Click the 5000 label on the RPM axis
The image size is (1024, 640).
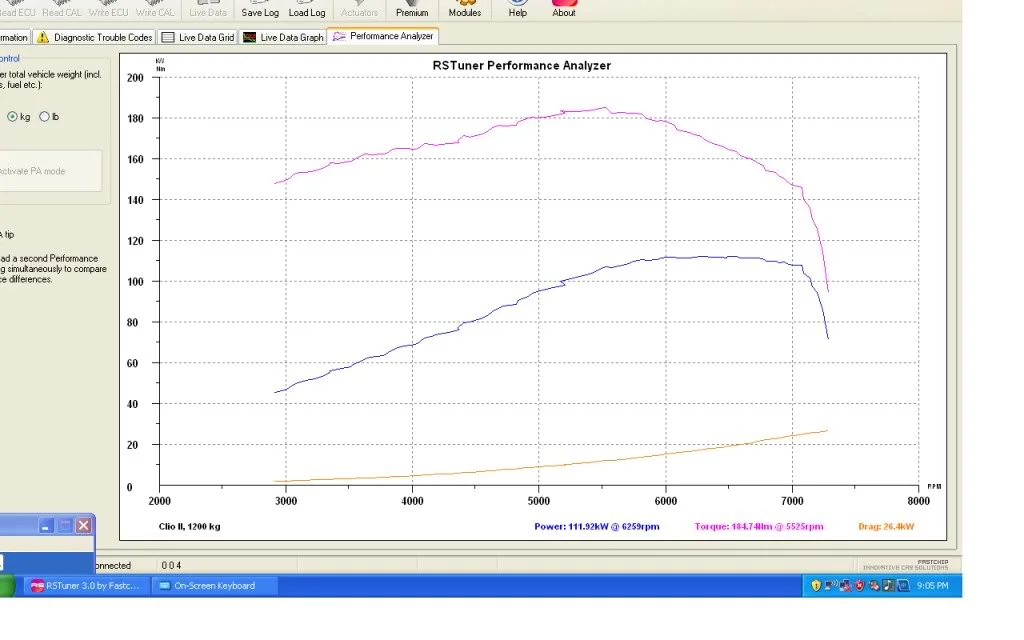[x=539, y=501]
